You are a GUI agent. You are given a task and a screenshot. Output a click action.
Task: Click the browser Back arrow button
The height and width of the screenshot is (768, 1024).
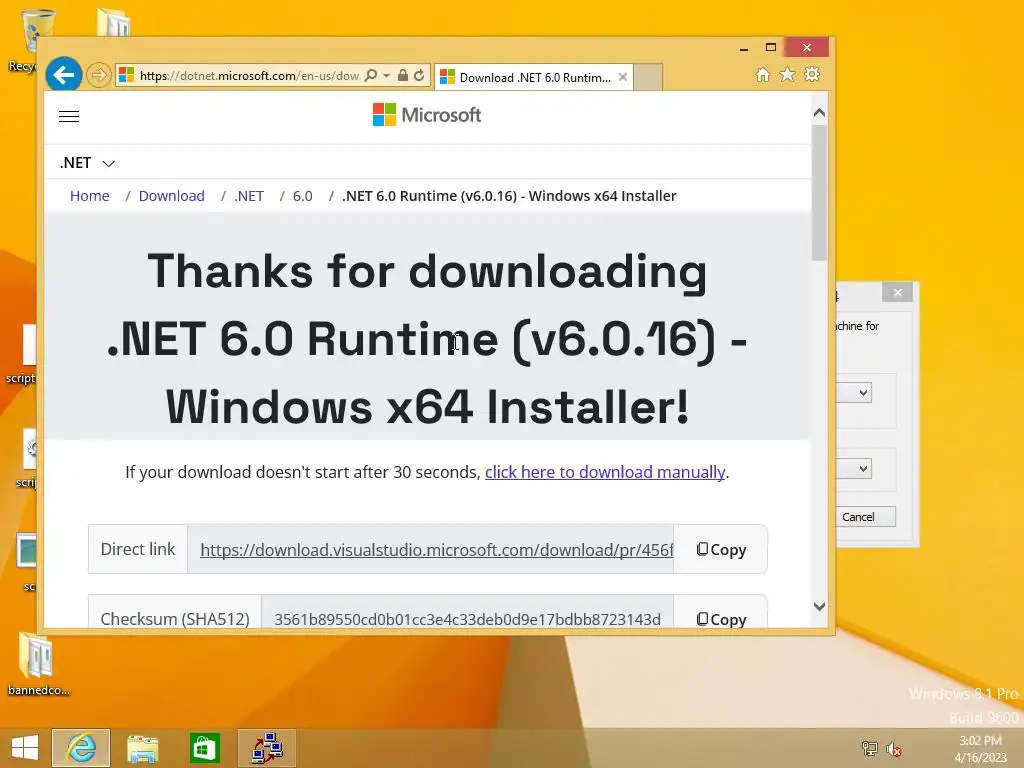pyautogui.click(x=63, y=75)
